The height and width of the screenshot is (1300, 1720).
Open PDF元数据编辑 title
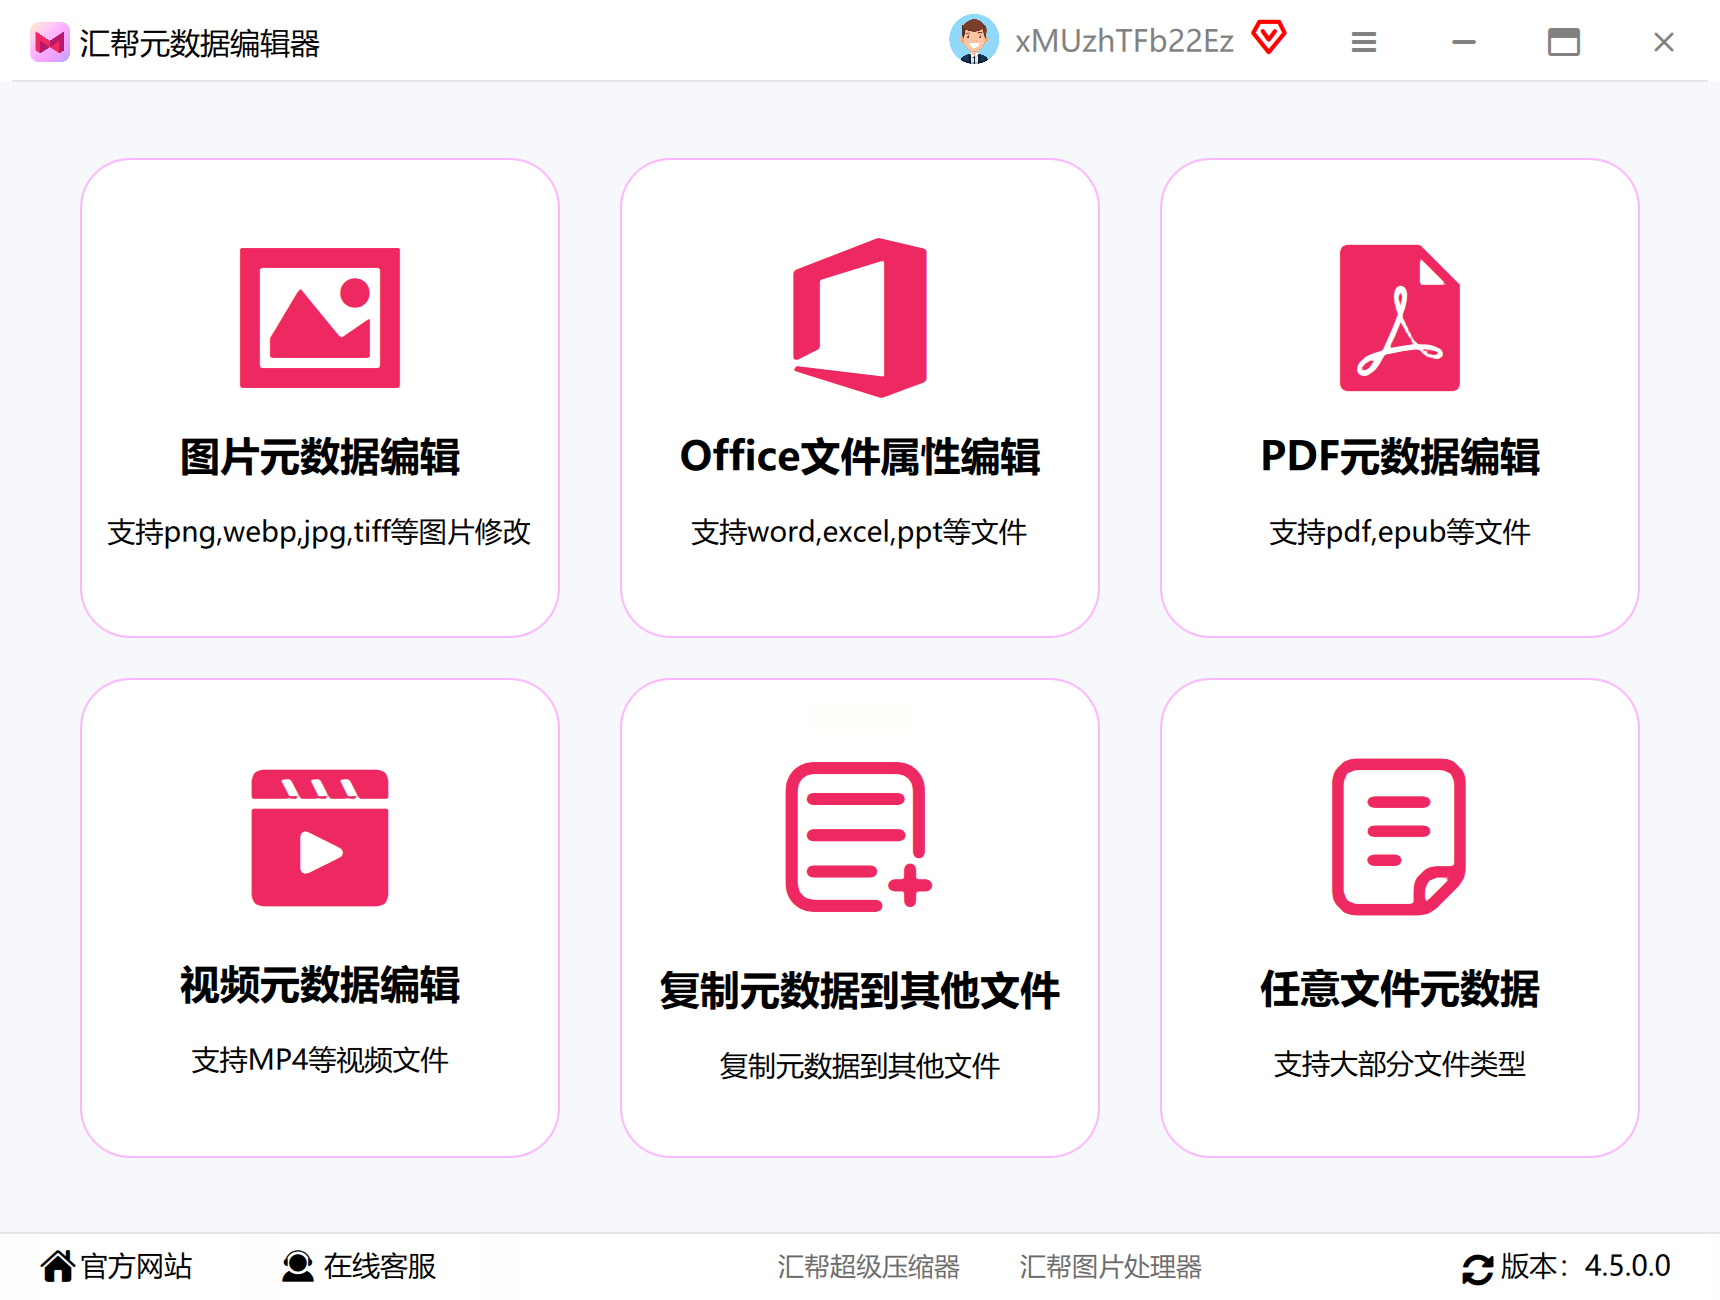click(x=1400, y=456)
